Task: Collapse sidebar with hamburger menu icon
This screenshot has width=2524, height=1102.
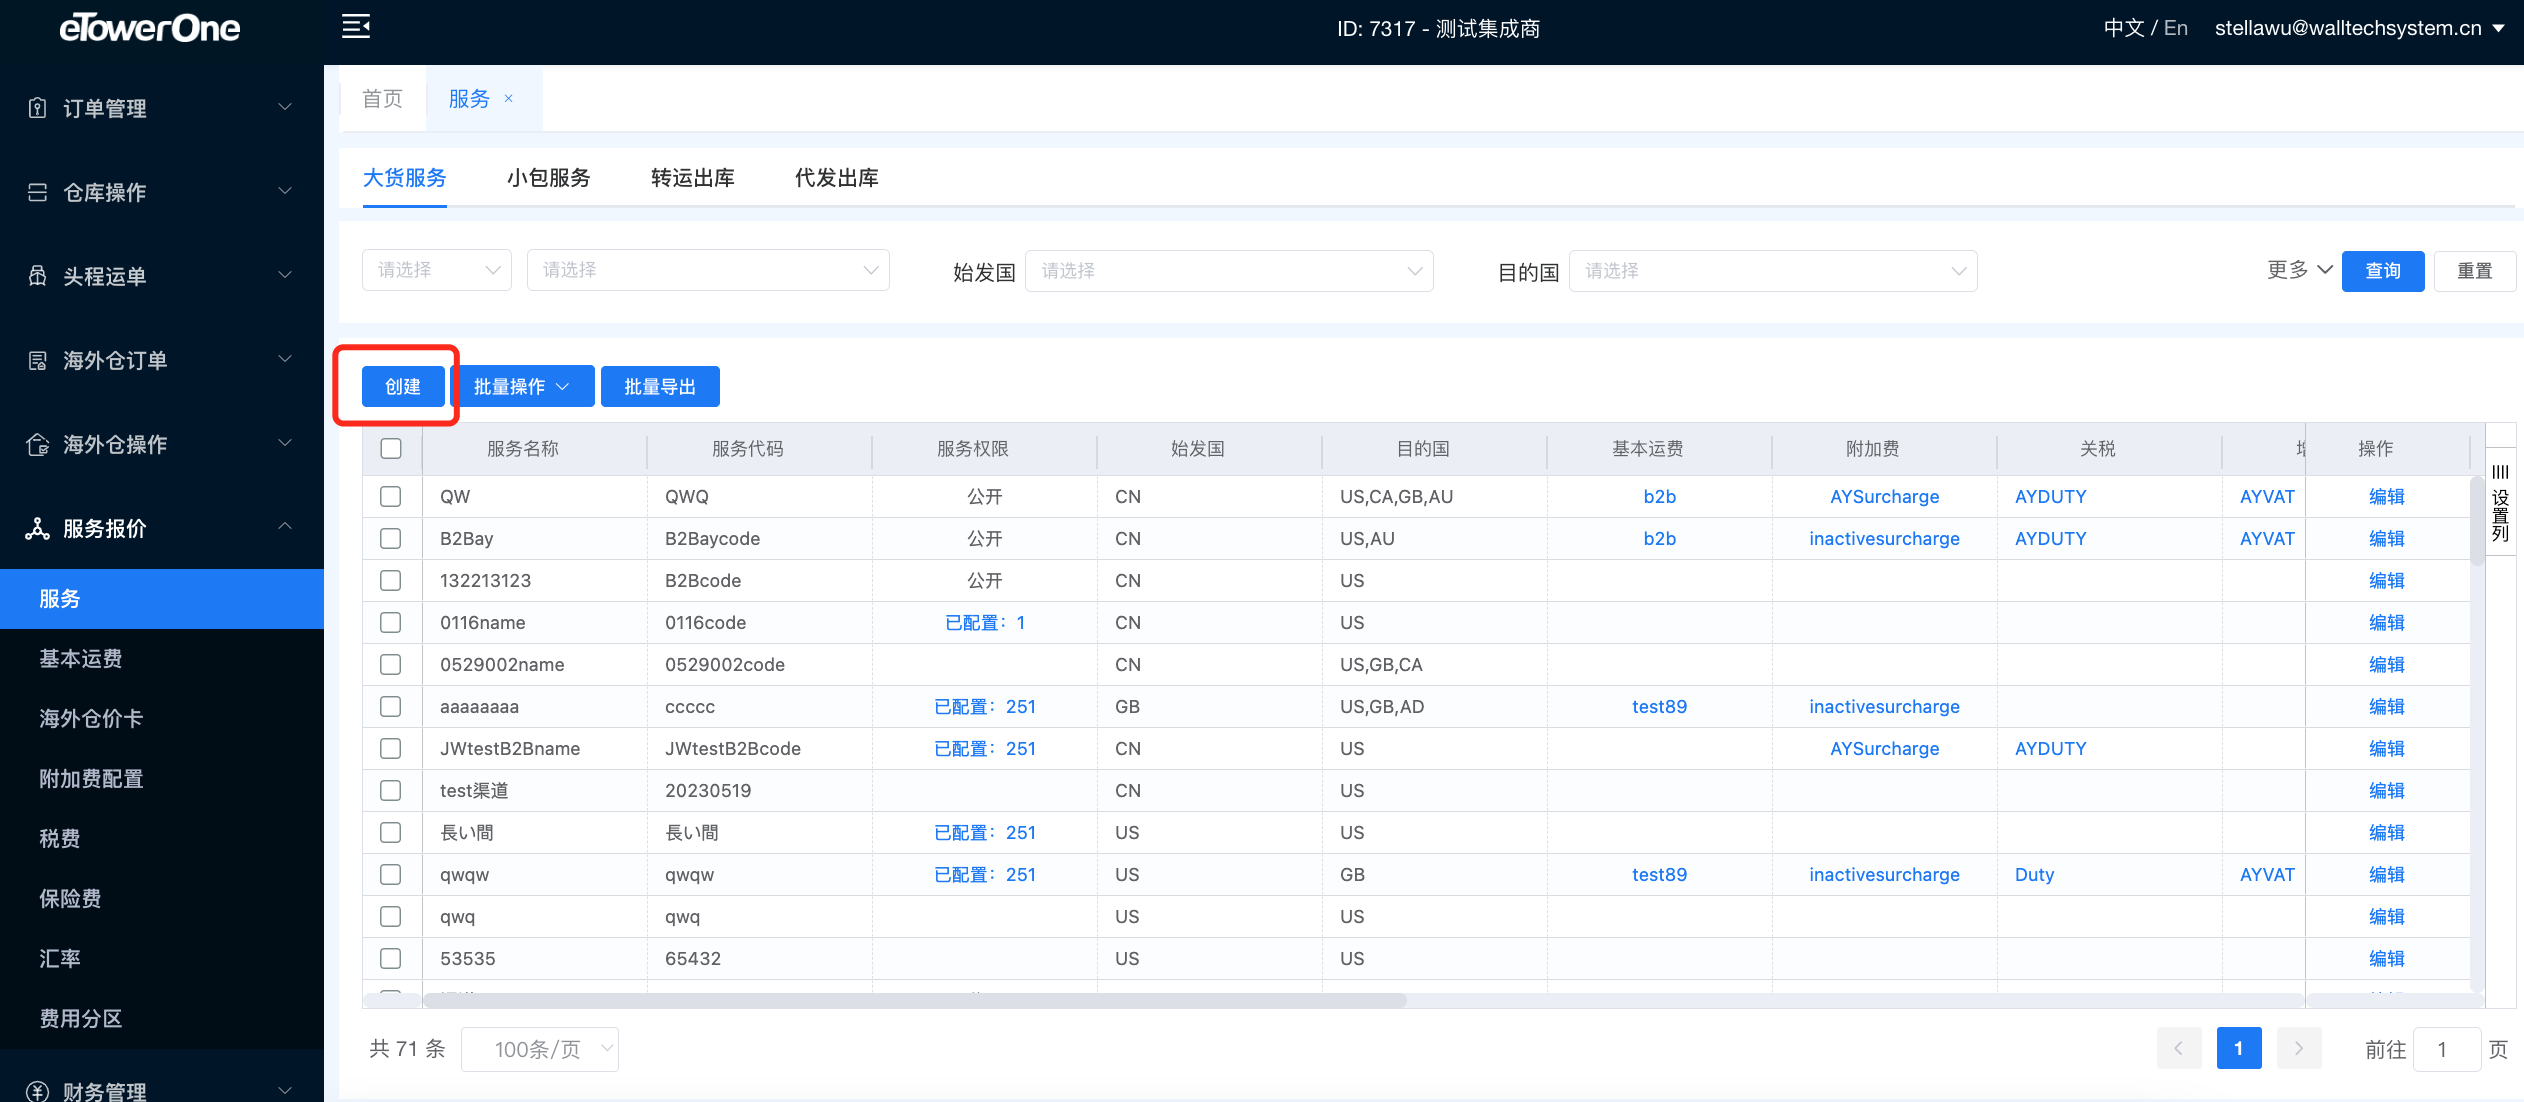Action: click(x=356, y=27)
